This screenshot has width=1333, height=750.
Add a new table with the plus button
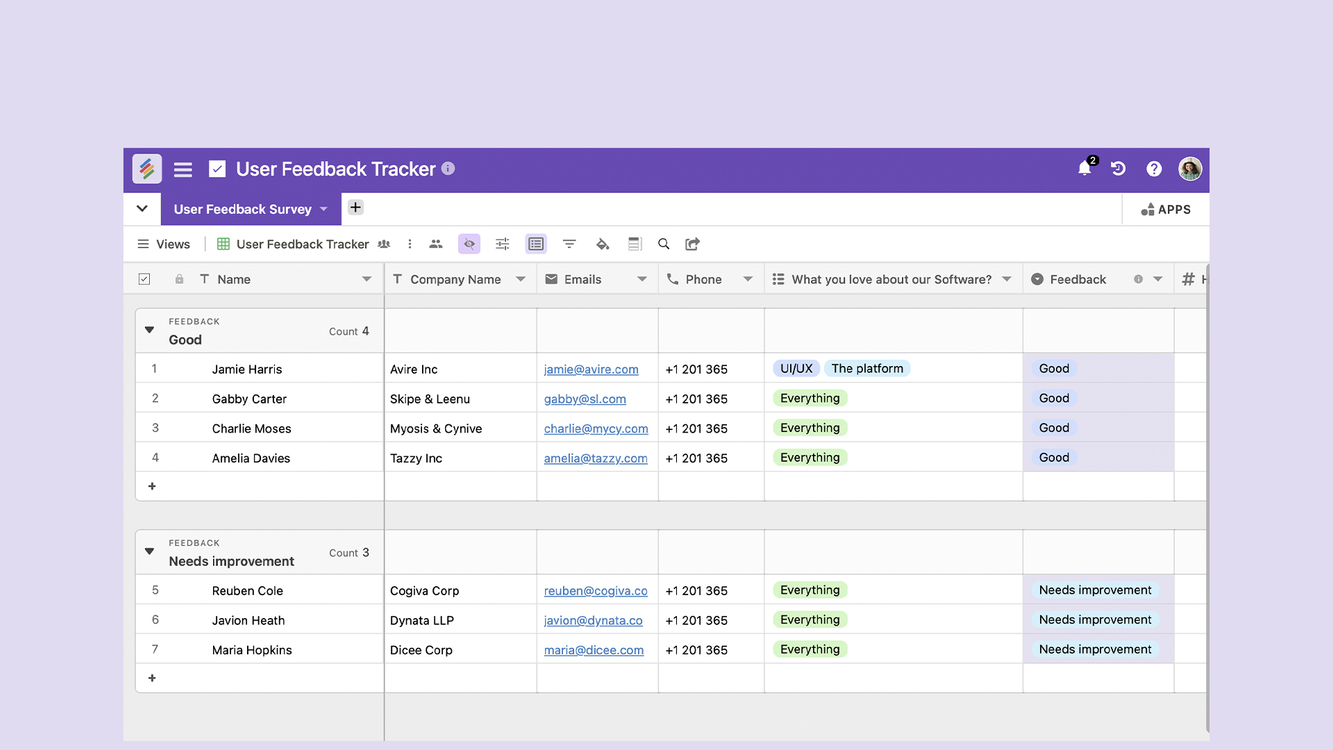click(355, 208)
